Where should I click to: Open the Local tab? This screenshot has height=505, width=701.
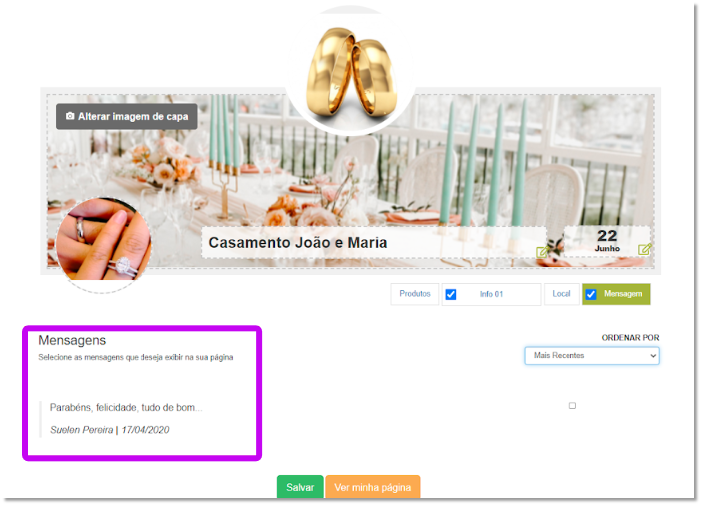point(561,294)
